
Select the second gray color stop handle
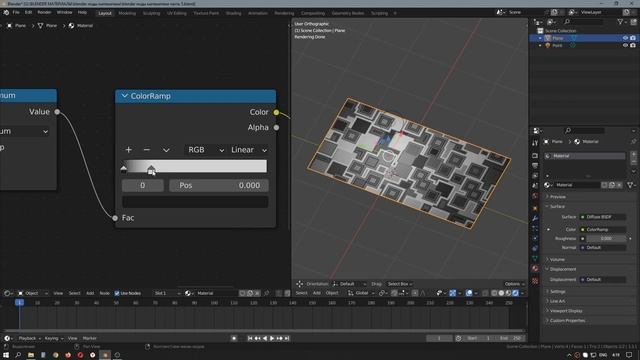coord(151,170)
